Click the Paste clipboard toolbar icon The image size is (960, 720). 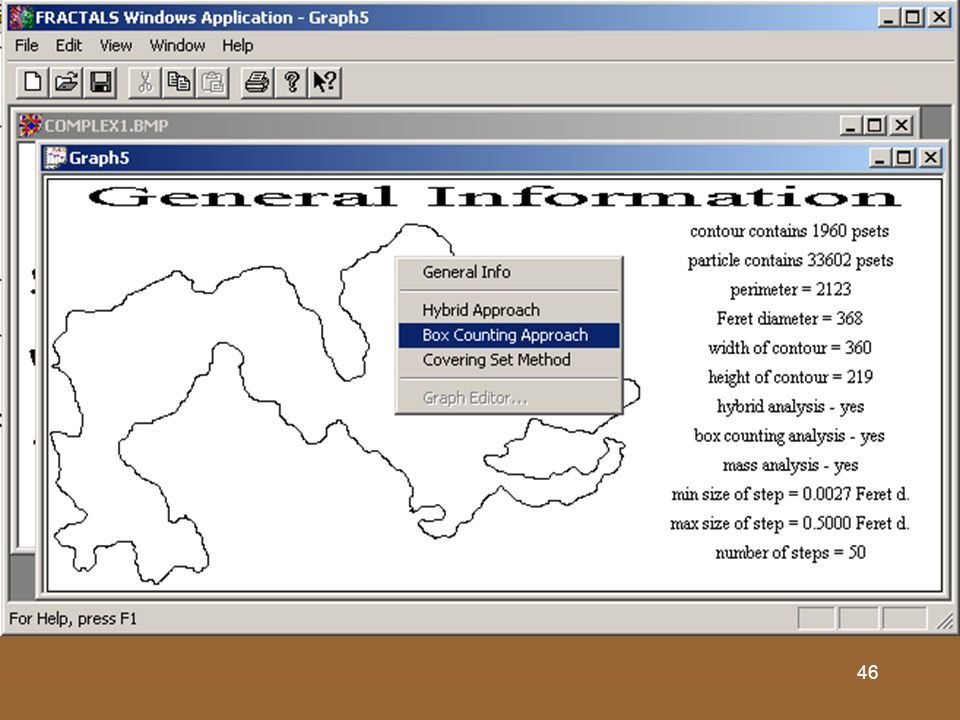point(212,82)
